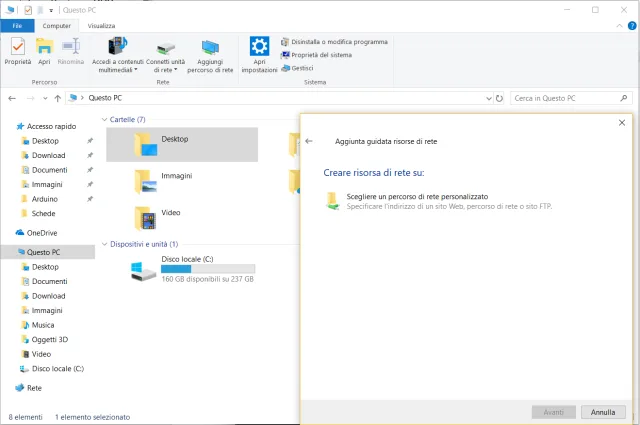Click the search magnifier icon

pyautogui.click(x=624, y=98)
